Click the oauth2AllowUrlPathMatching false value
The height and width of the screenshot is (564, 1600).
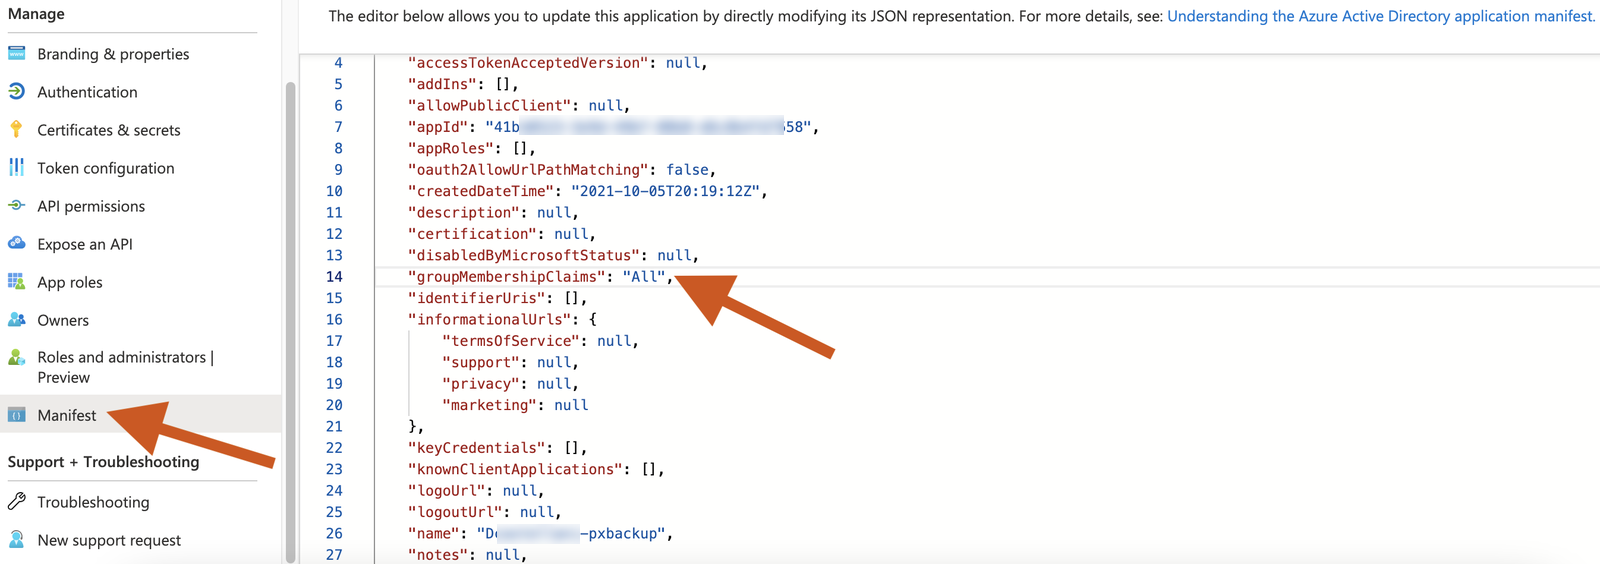click(x=687, y=170)
